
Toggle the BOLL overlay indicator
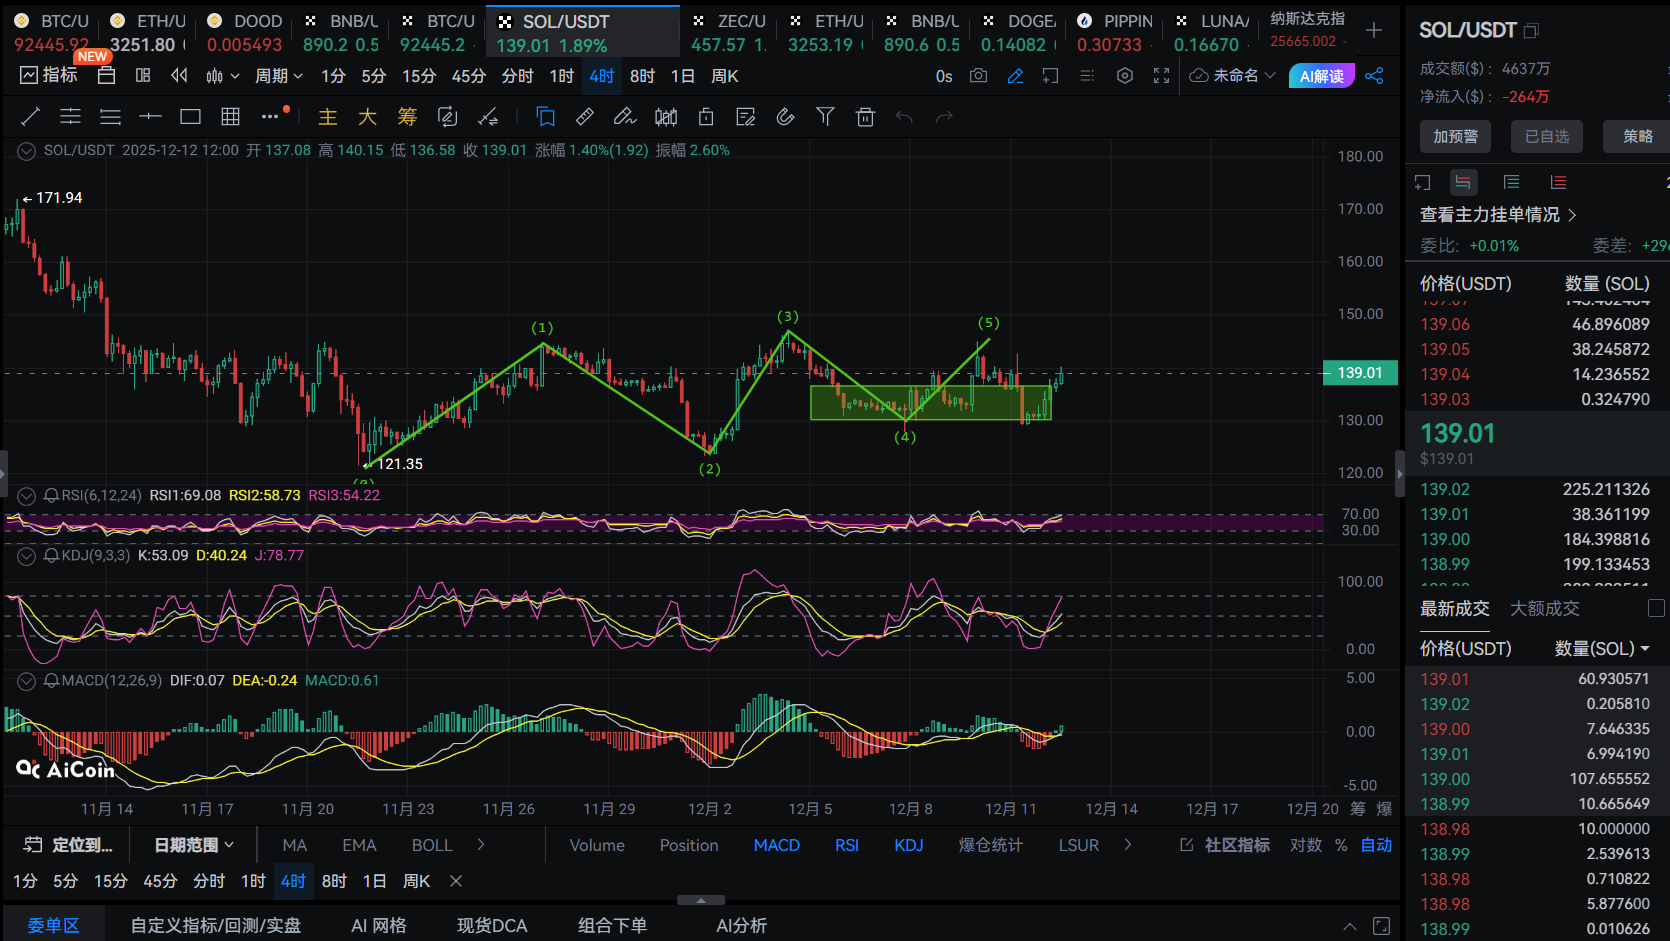[x=432, y=845]
